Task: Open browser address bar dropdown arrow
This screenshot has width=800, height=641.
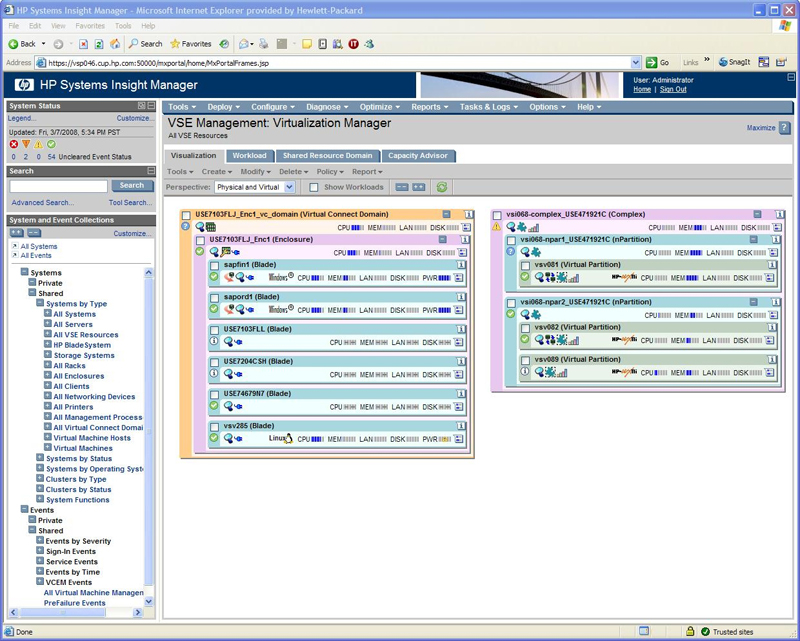Action: click(636, 63)
